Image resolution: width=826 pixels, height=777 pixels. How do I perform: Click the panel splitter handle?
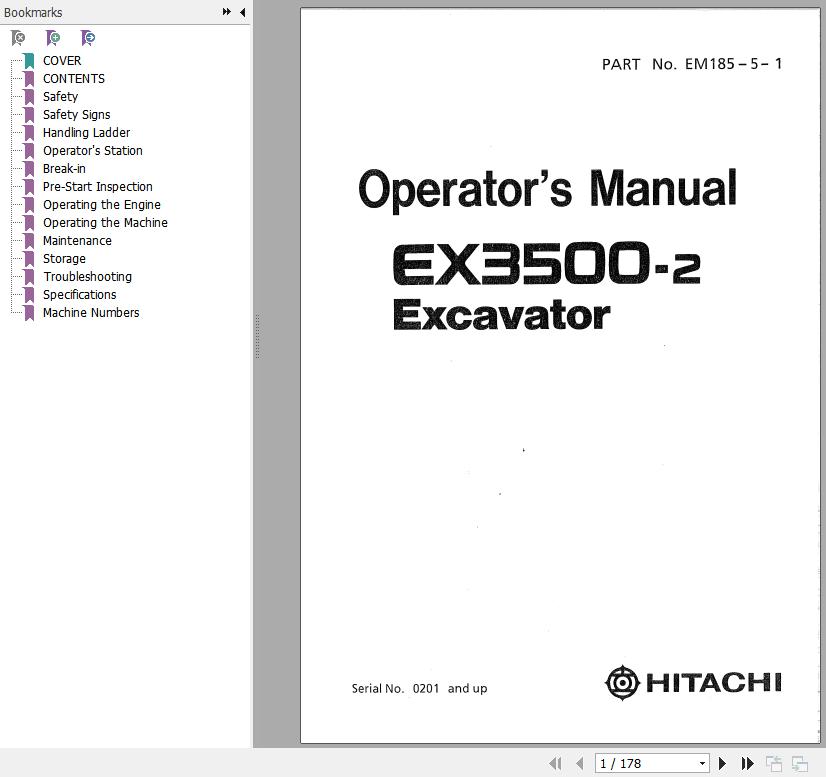coord(258,336)
